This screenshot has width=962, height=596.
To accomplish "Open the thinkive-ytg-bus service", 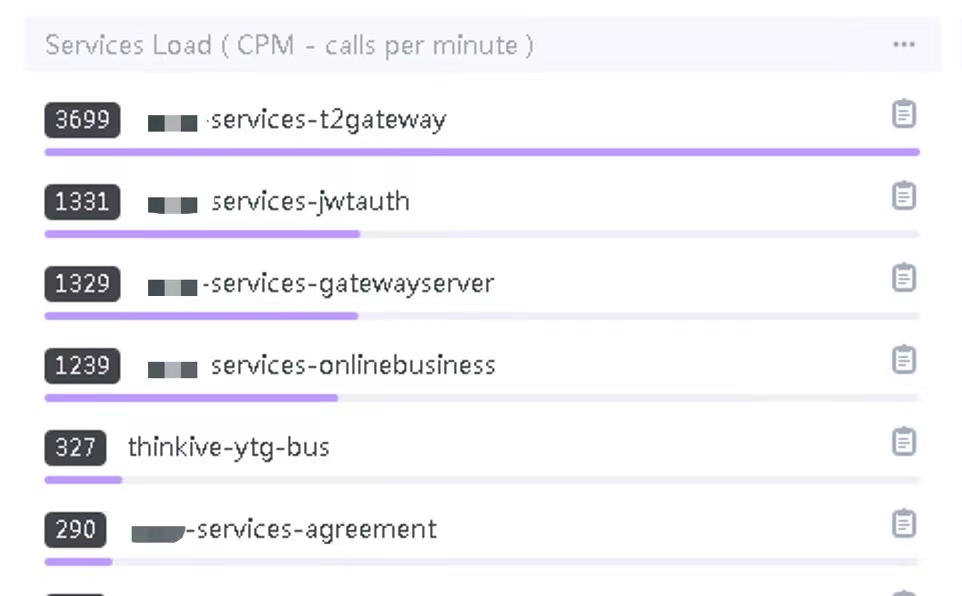I will point(228,447).
